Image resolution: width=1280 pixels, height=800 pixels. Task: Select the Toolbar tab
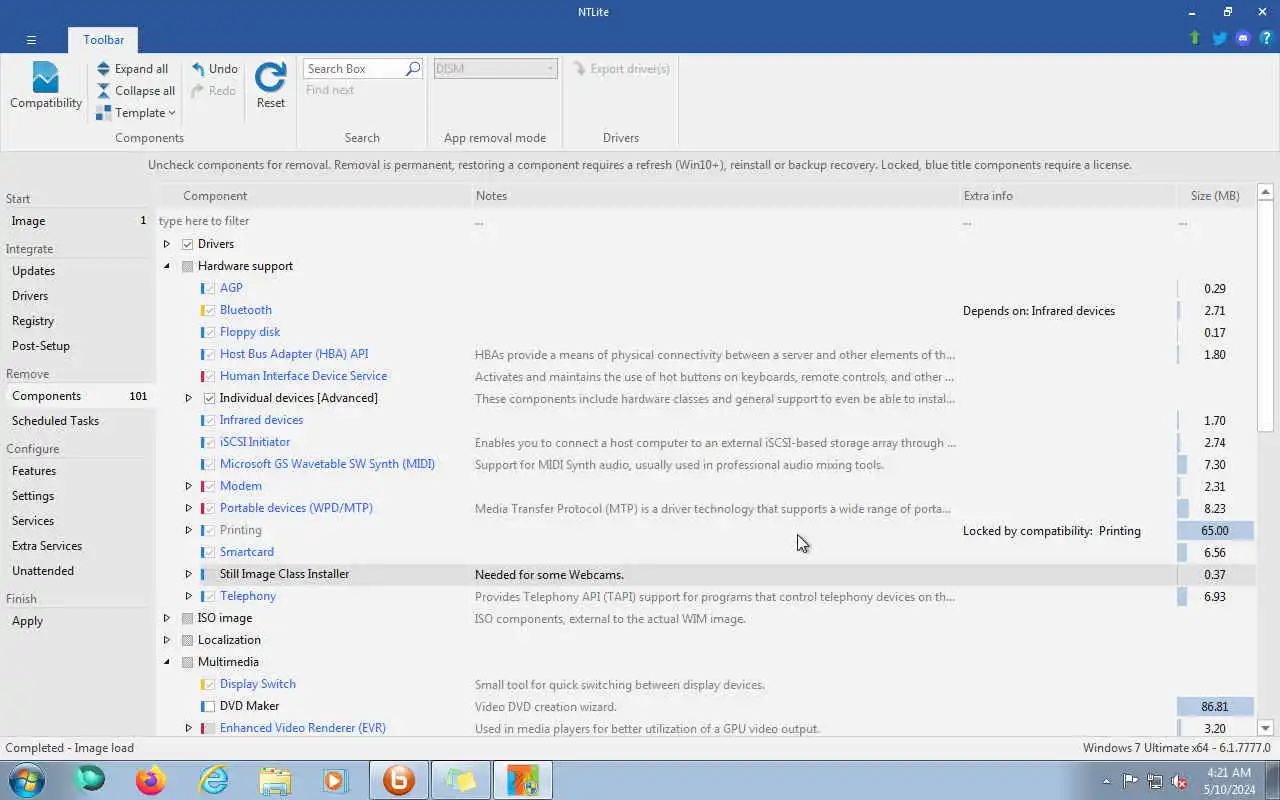tap(104, 40)
